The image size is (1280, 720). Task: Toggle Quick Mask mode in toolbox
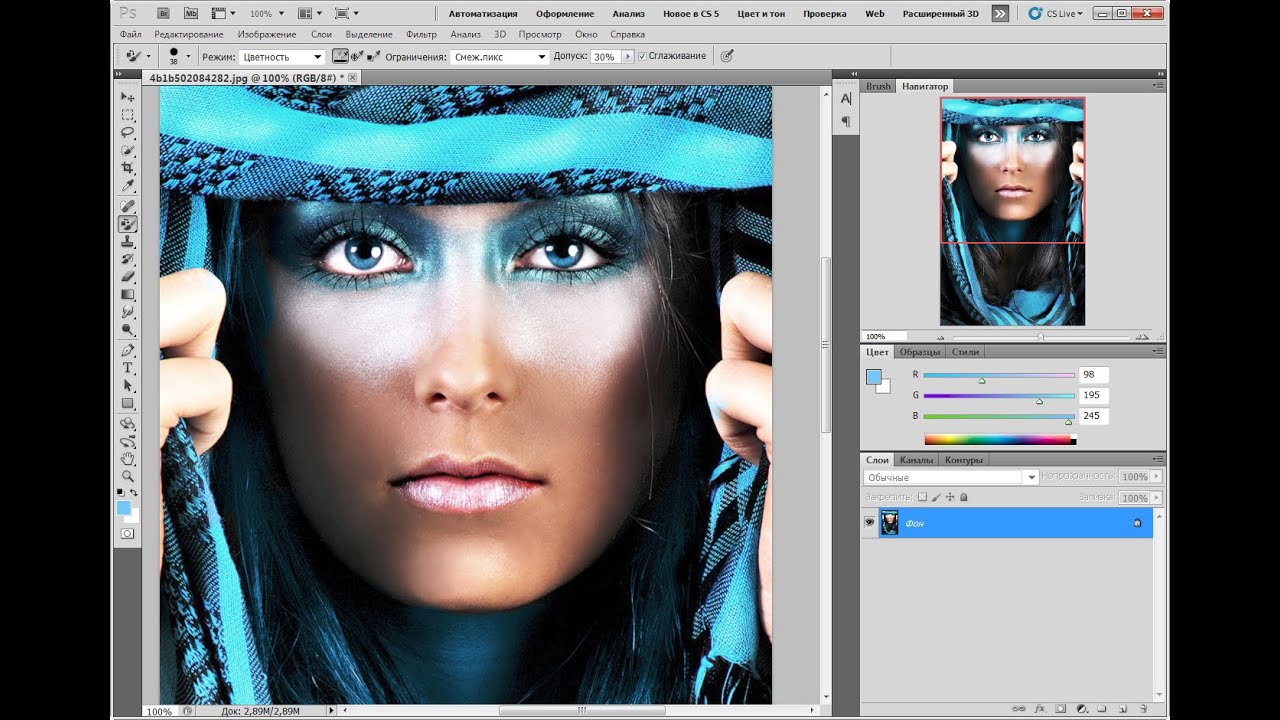pyautogui.click(x=128, y=534)
